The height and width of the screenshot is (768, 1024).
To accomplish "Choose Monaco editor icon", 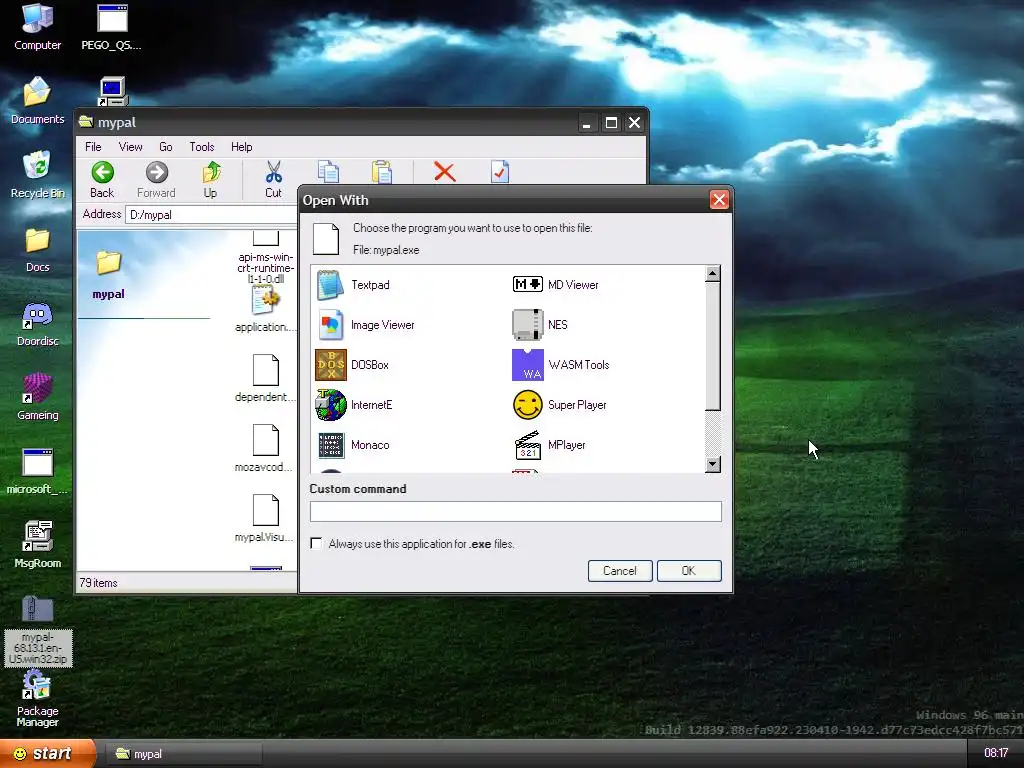I will point(330,445).
